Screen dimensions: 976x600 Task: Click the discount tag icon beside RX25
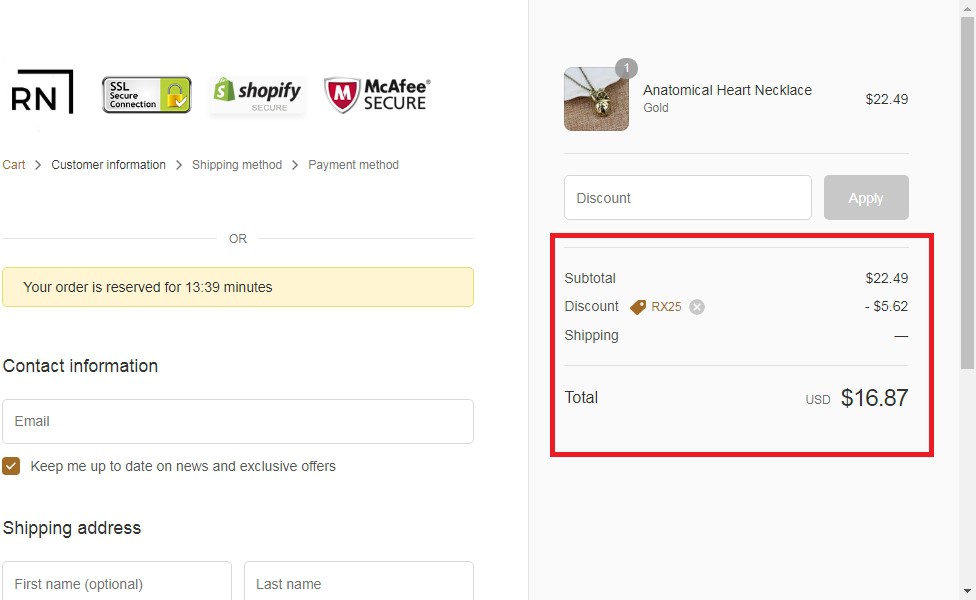[x=638, y=307]
